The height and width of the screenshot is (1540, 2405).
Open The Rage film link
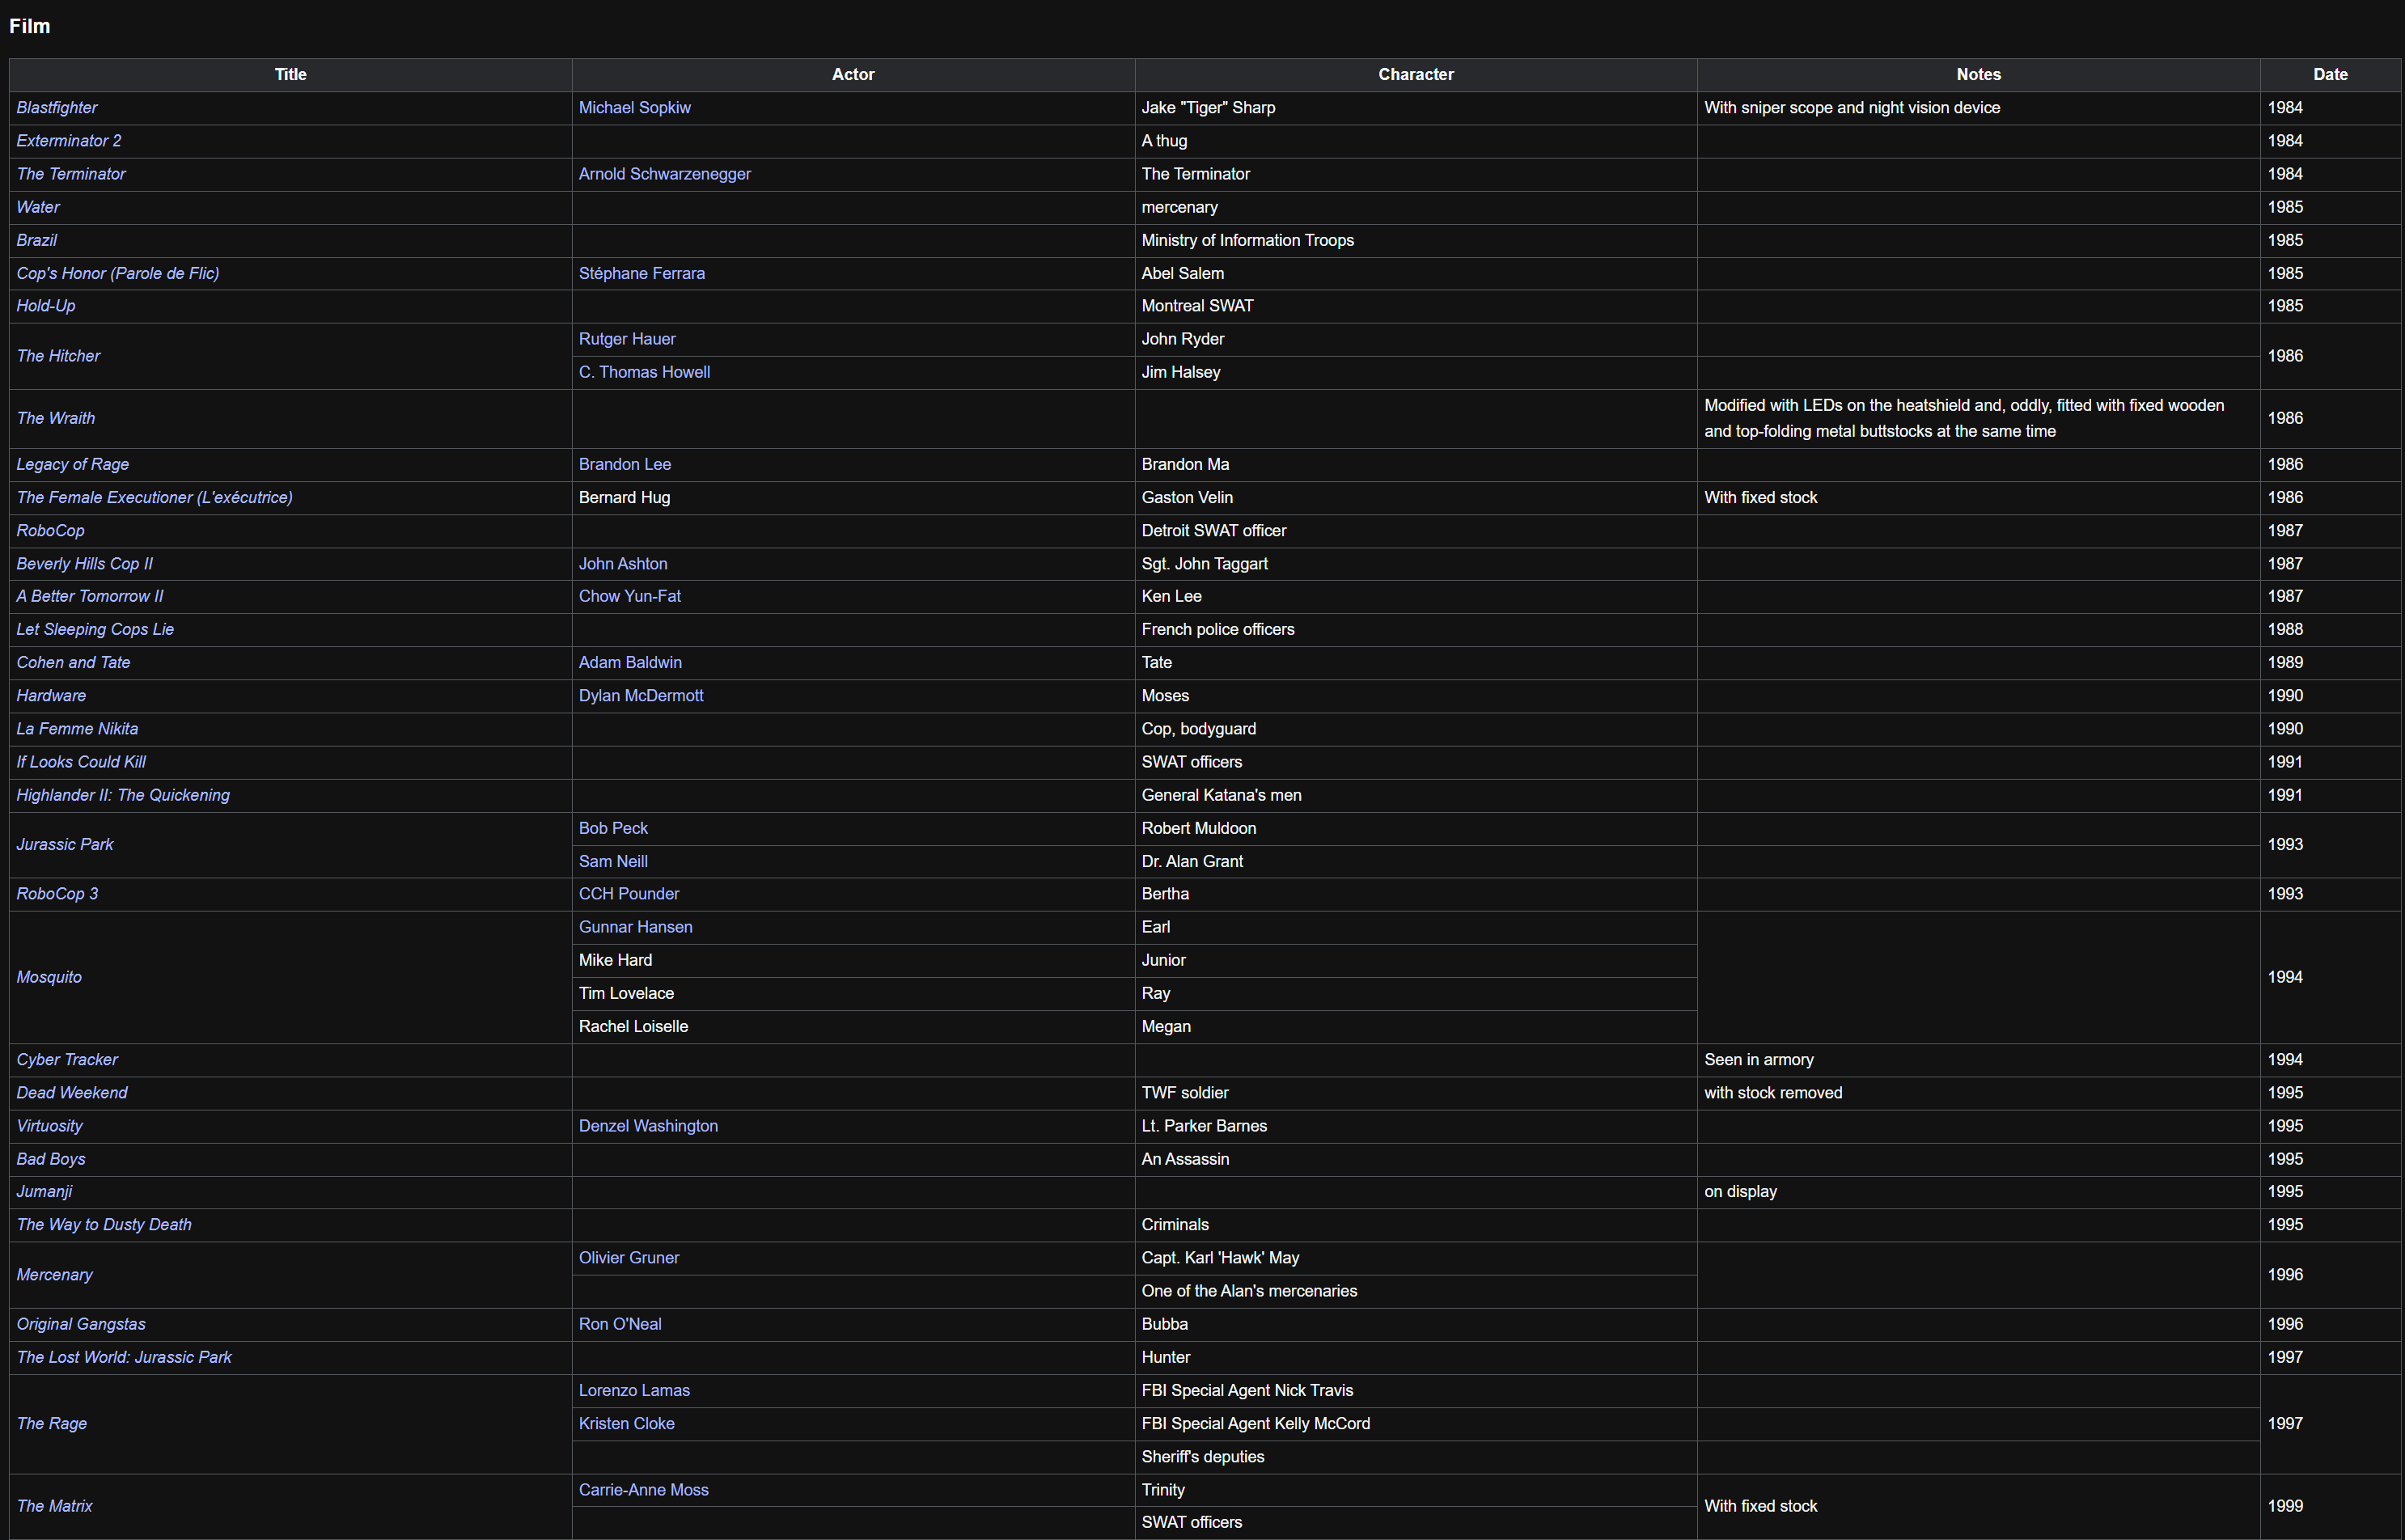coord(52,1423)
